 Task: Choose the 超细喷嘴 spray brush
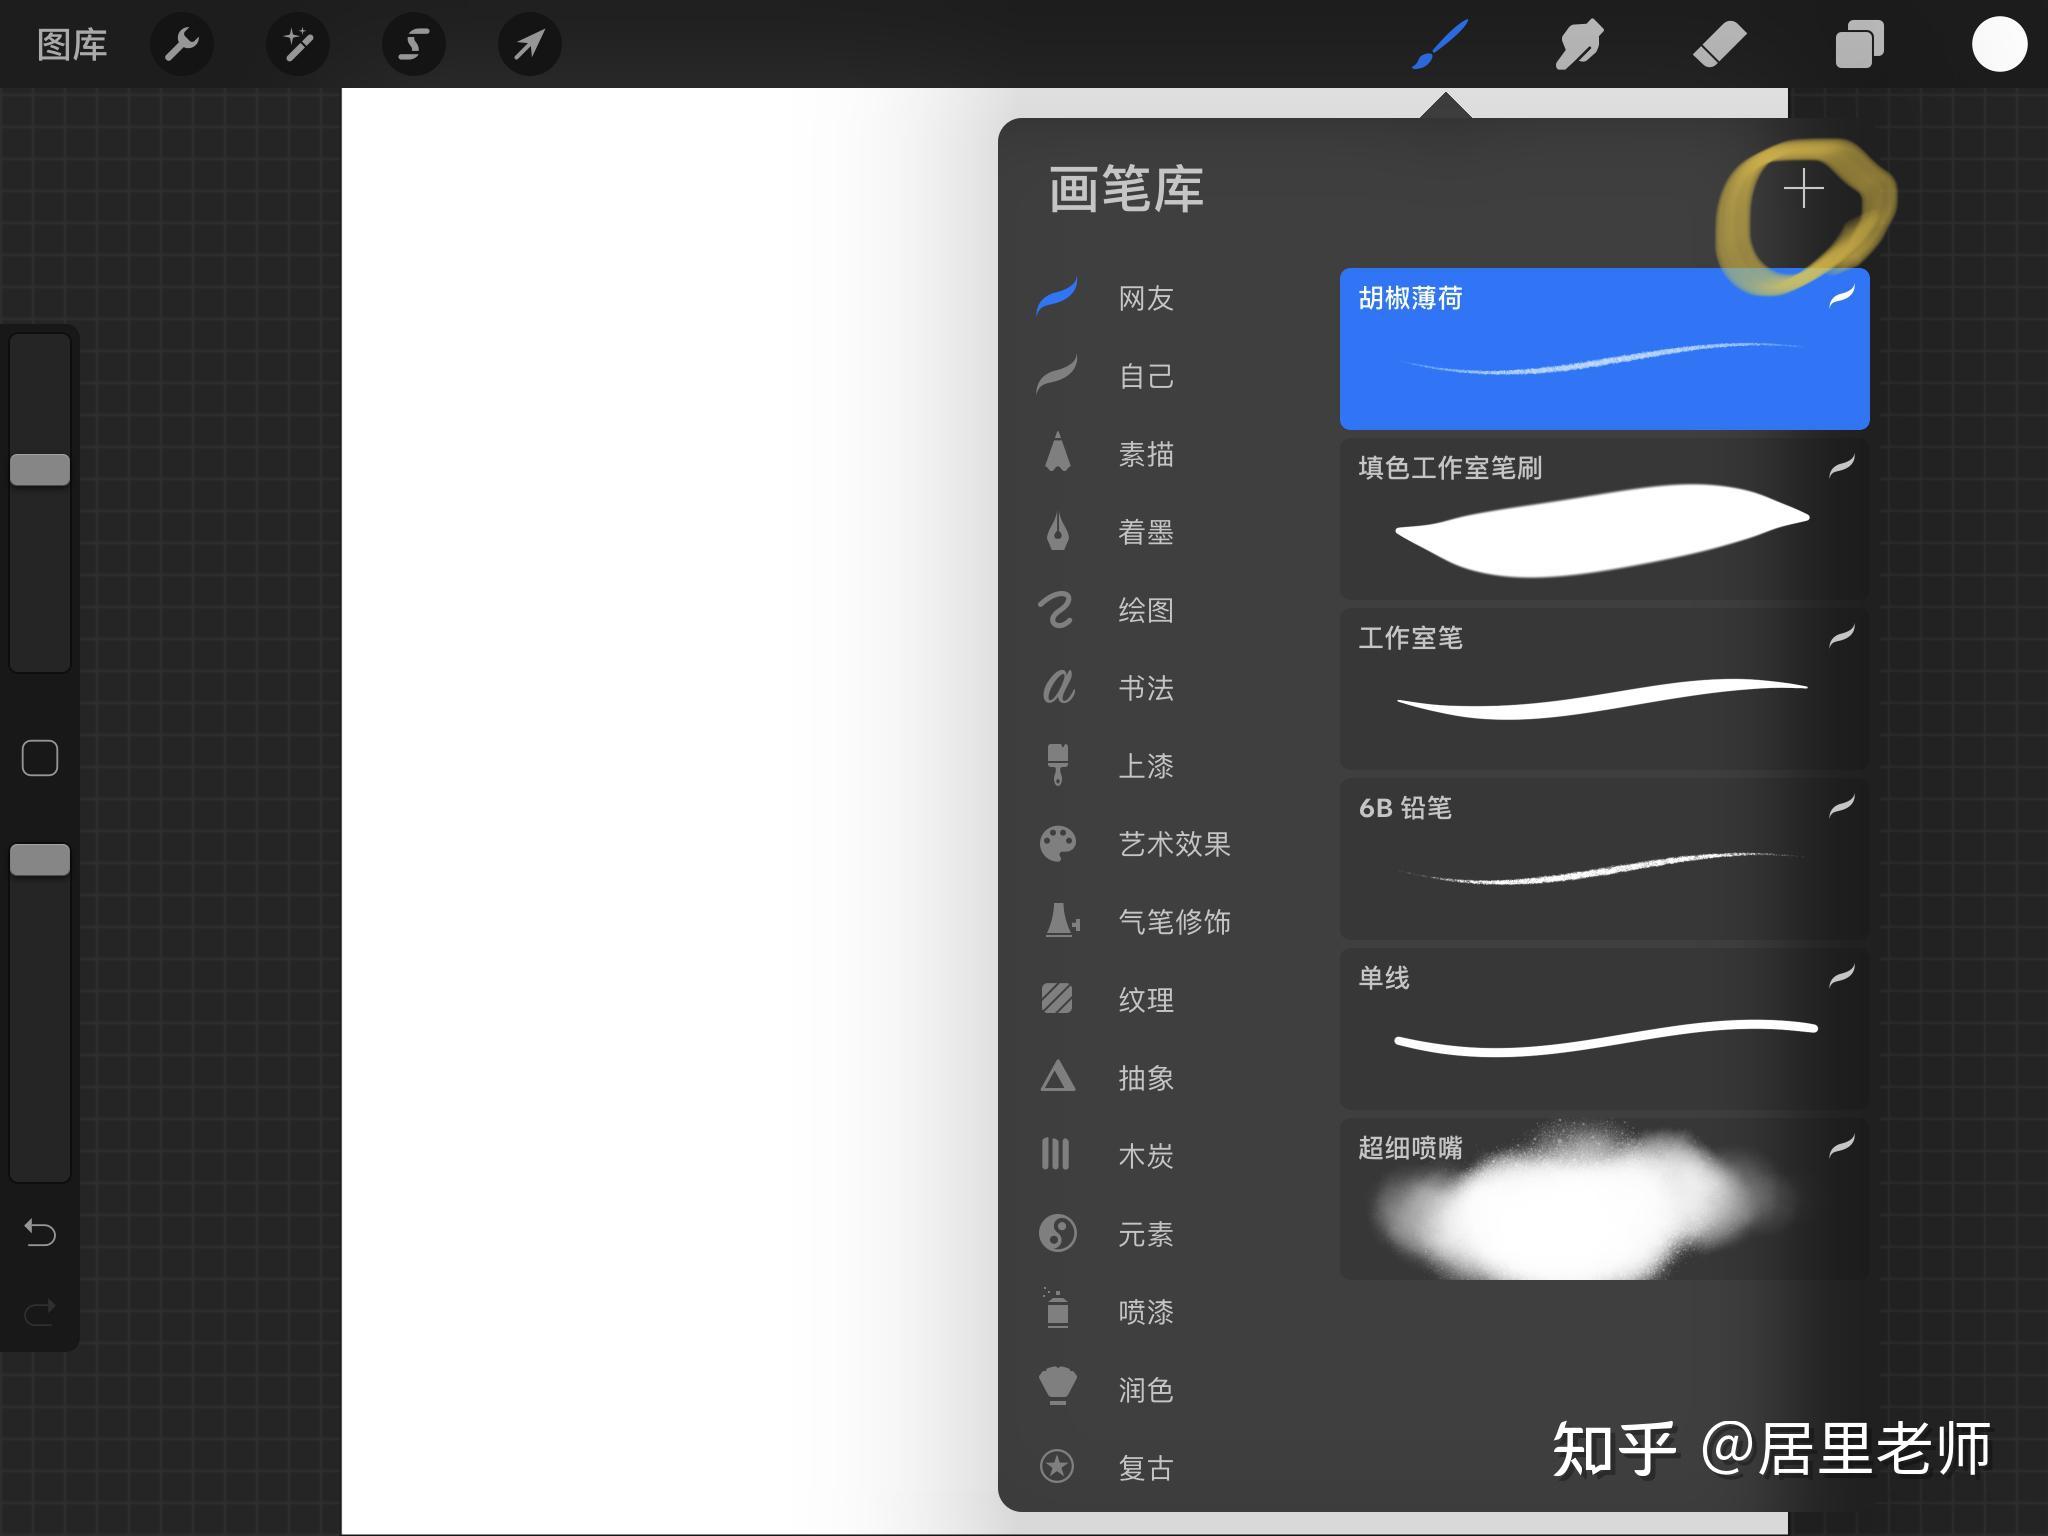point(1604,1198)
